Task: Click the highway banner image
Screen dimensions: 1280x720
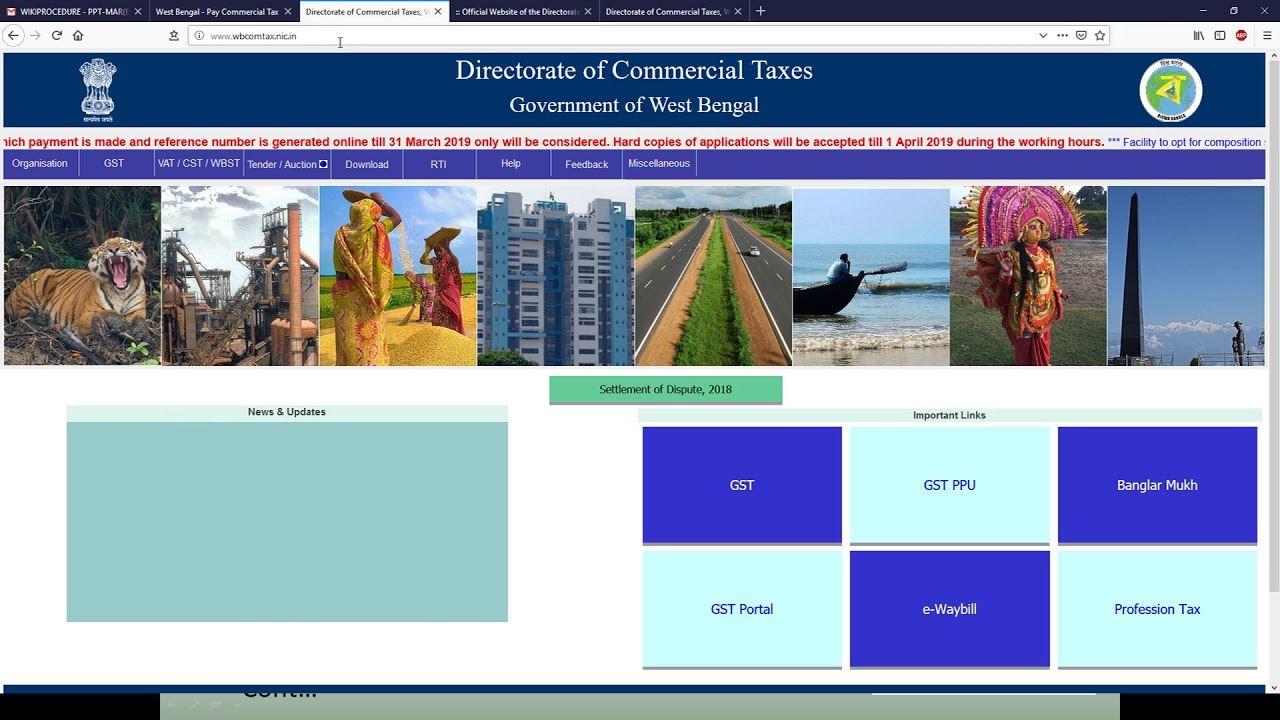Action: pos(713,276)
